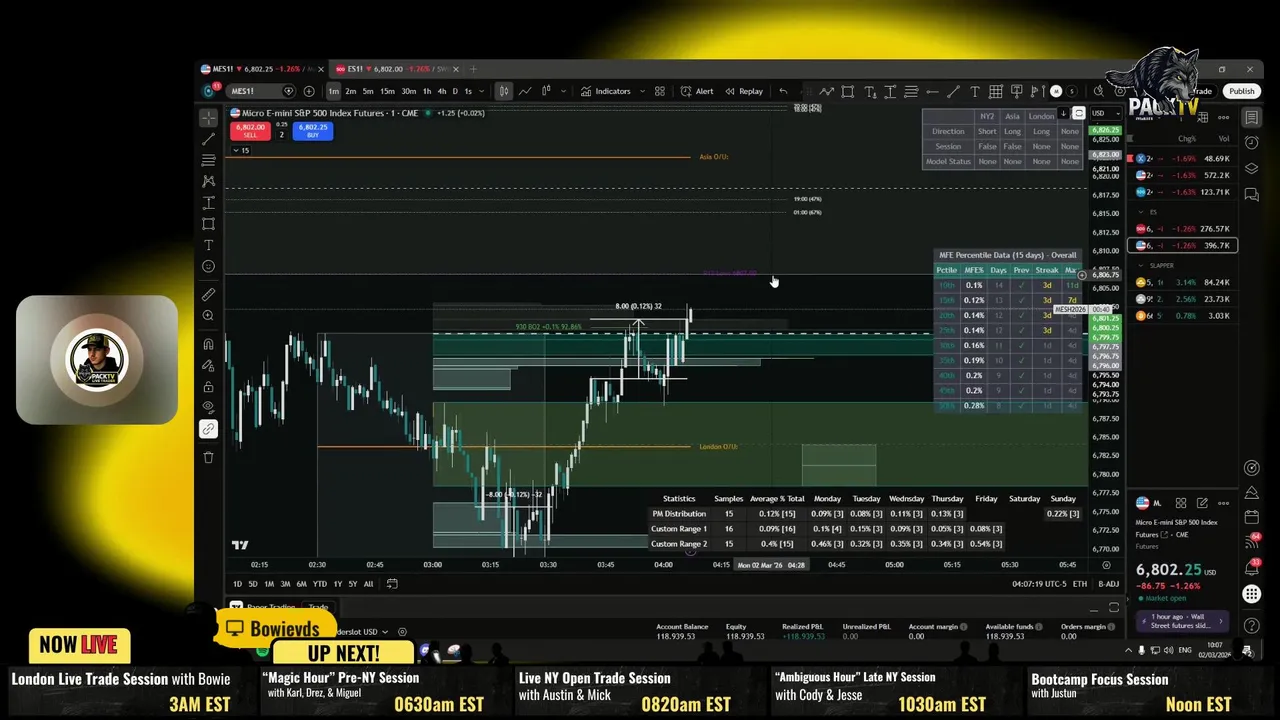Open the Fibonacci tools in left toolbar
This screenshot has width=1280, height=720.
pyautogui.click(x=208, y=160)
